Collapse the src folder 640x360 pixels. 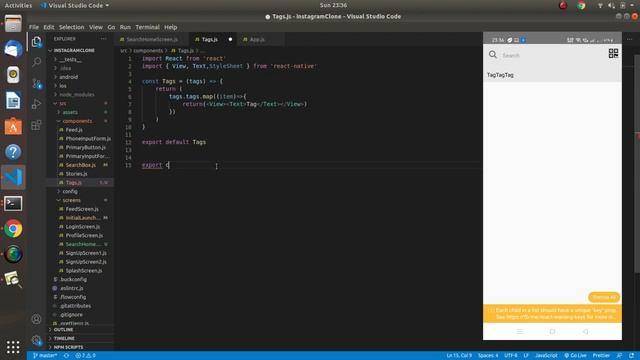[62, 103]
